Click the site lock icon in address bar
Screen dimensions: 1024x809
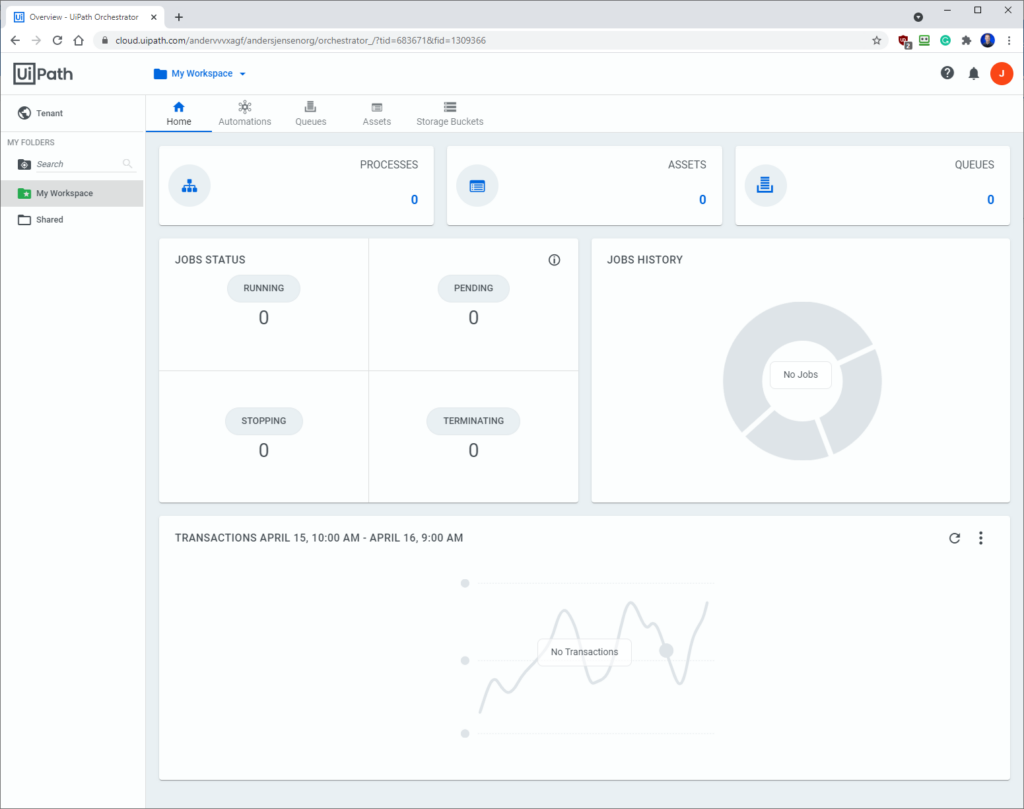pos(104,40)
